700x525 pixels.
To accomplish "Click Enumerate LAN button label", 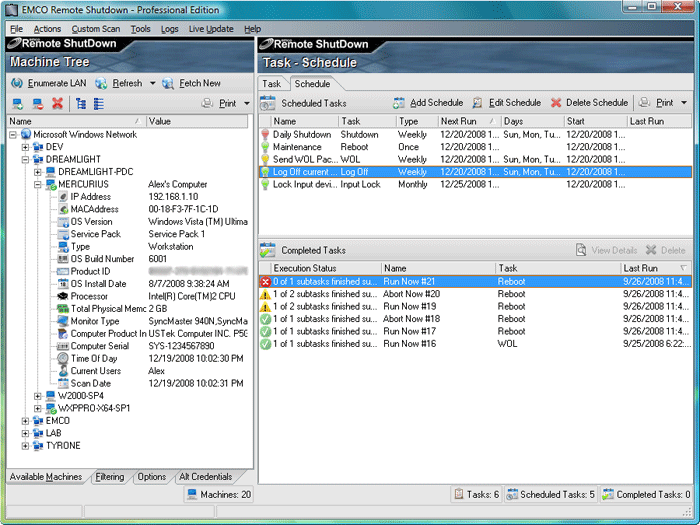I will [57, 83].
